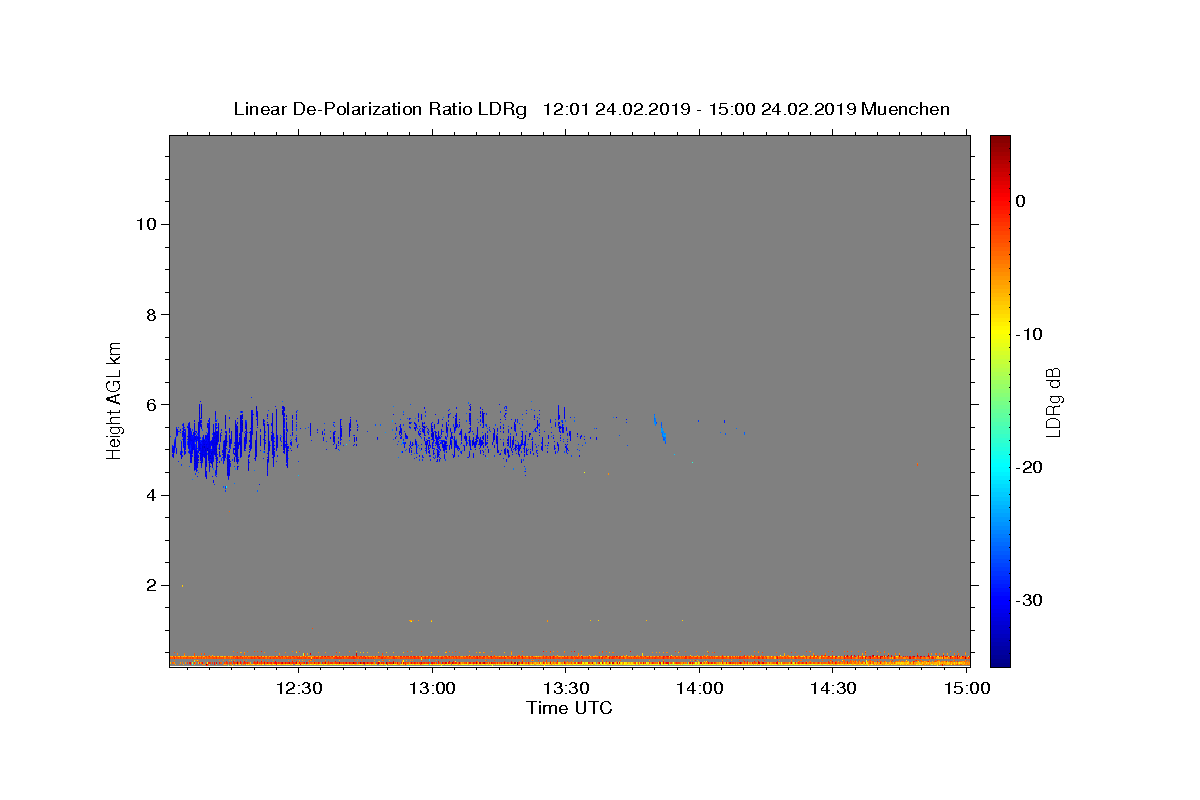Click the plot title 'Linear De-Polarization Ratio LDRg'
The width and height of the screenshot is (1200, 800).
[x=380, y=109]
